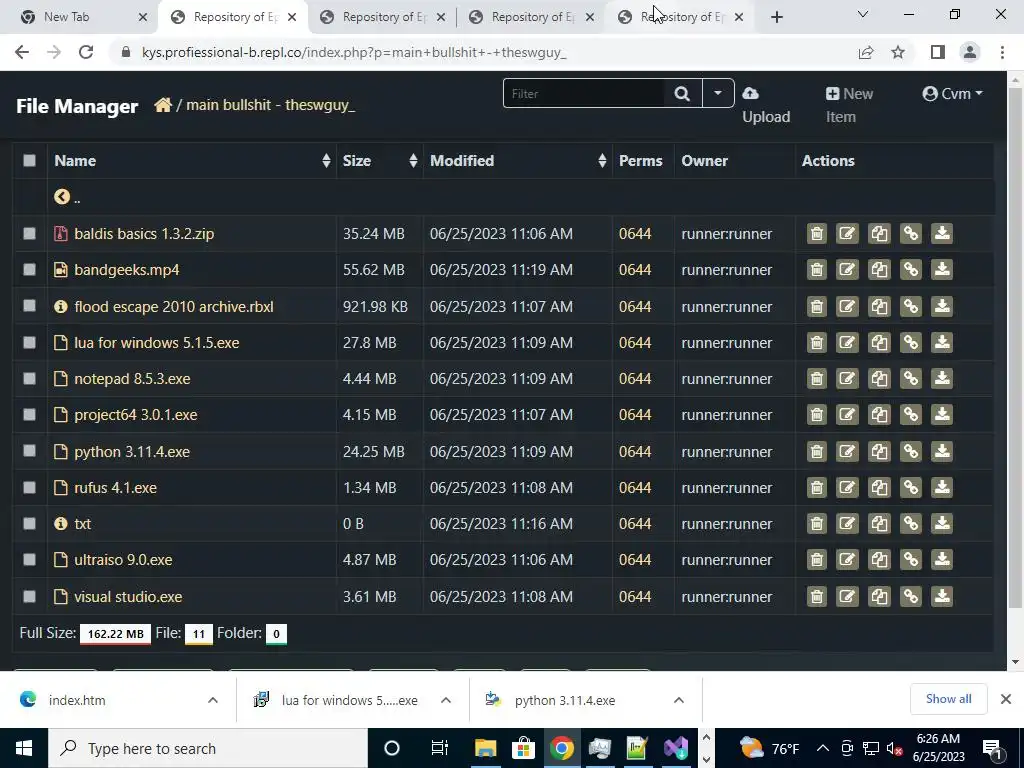Check the box for python 3.11.4.exe
This screenshot has height=768, width=1024.
pos(29,451)
